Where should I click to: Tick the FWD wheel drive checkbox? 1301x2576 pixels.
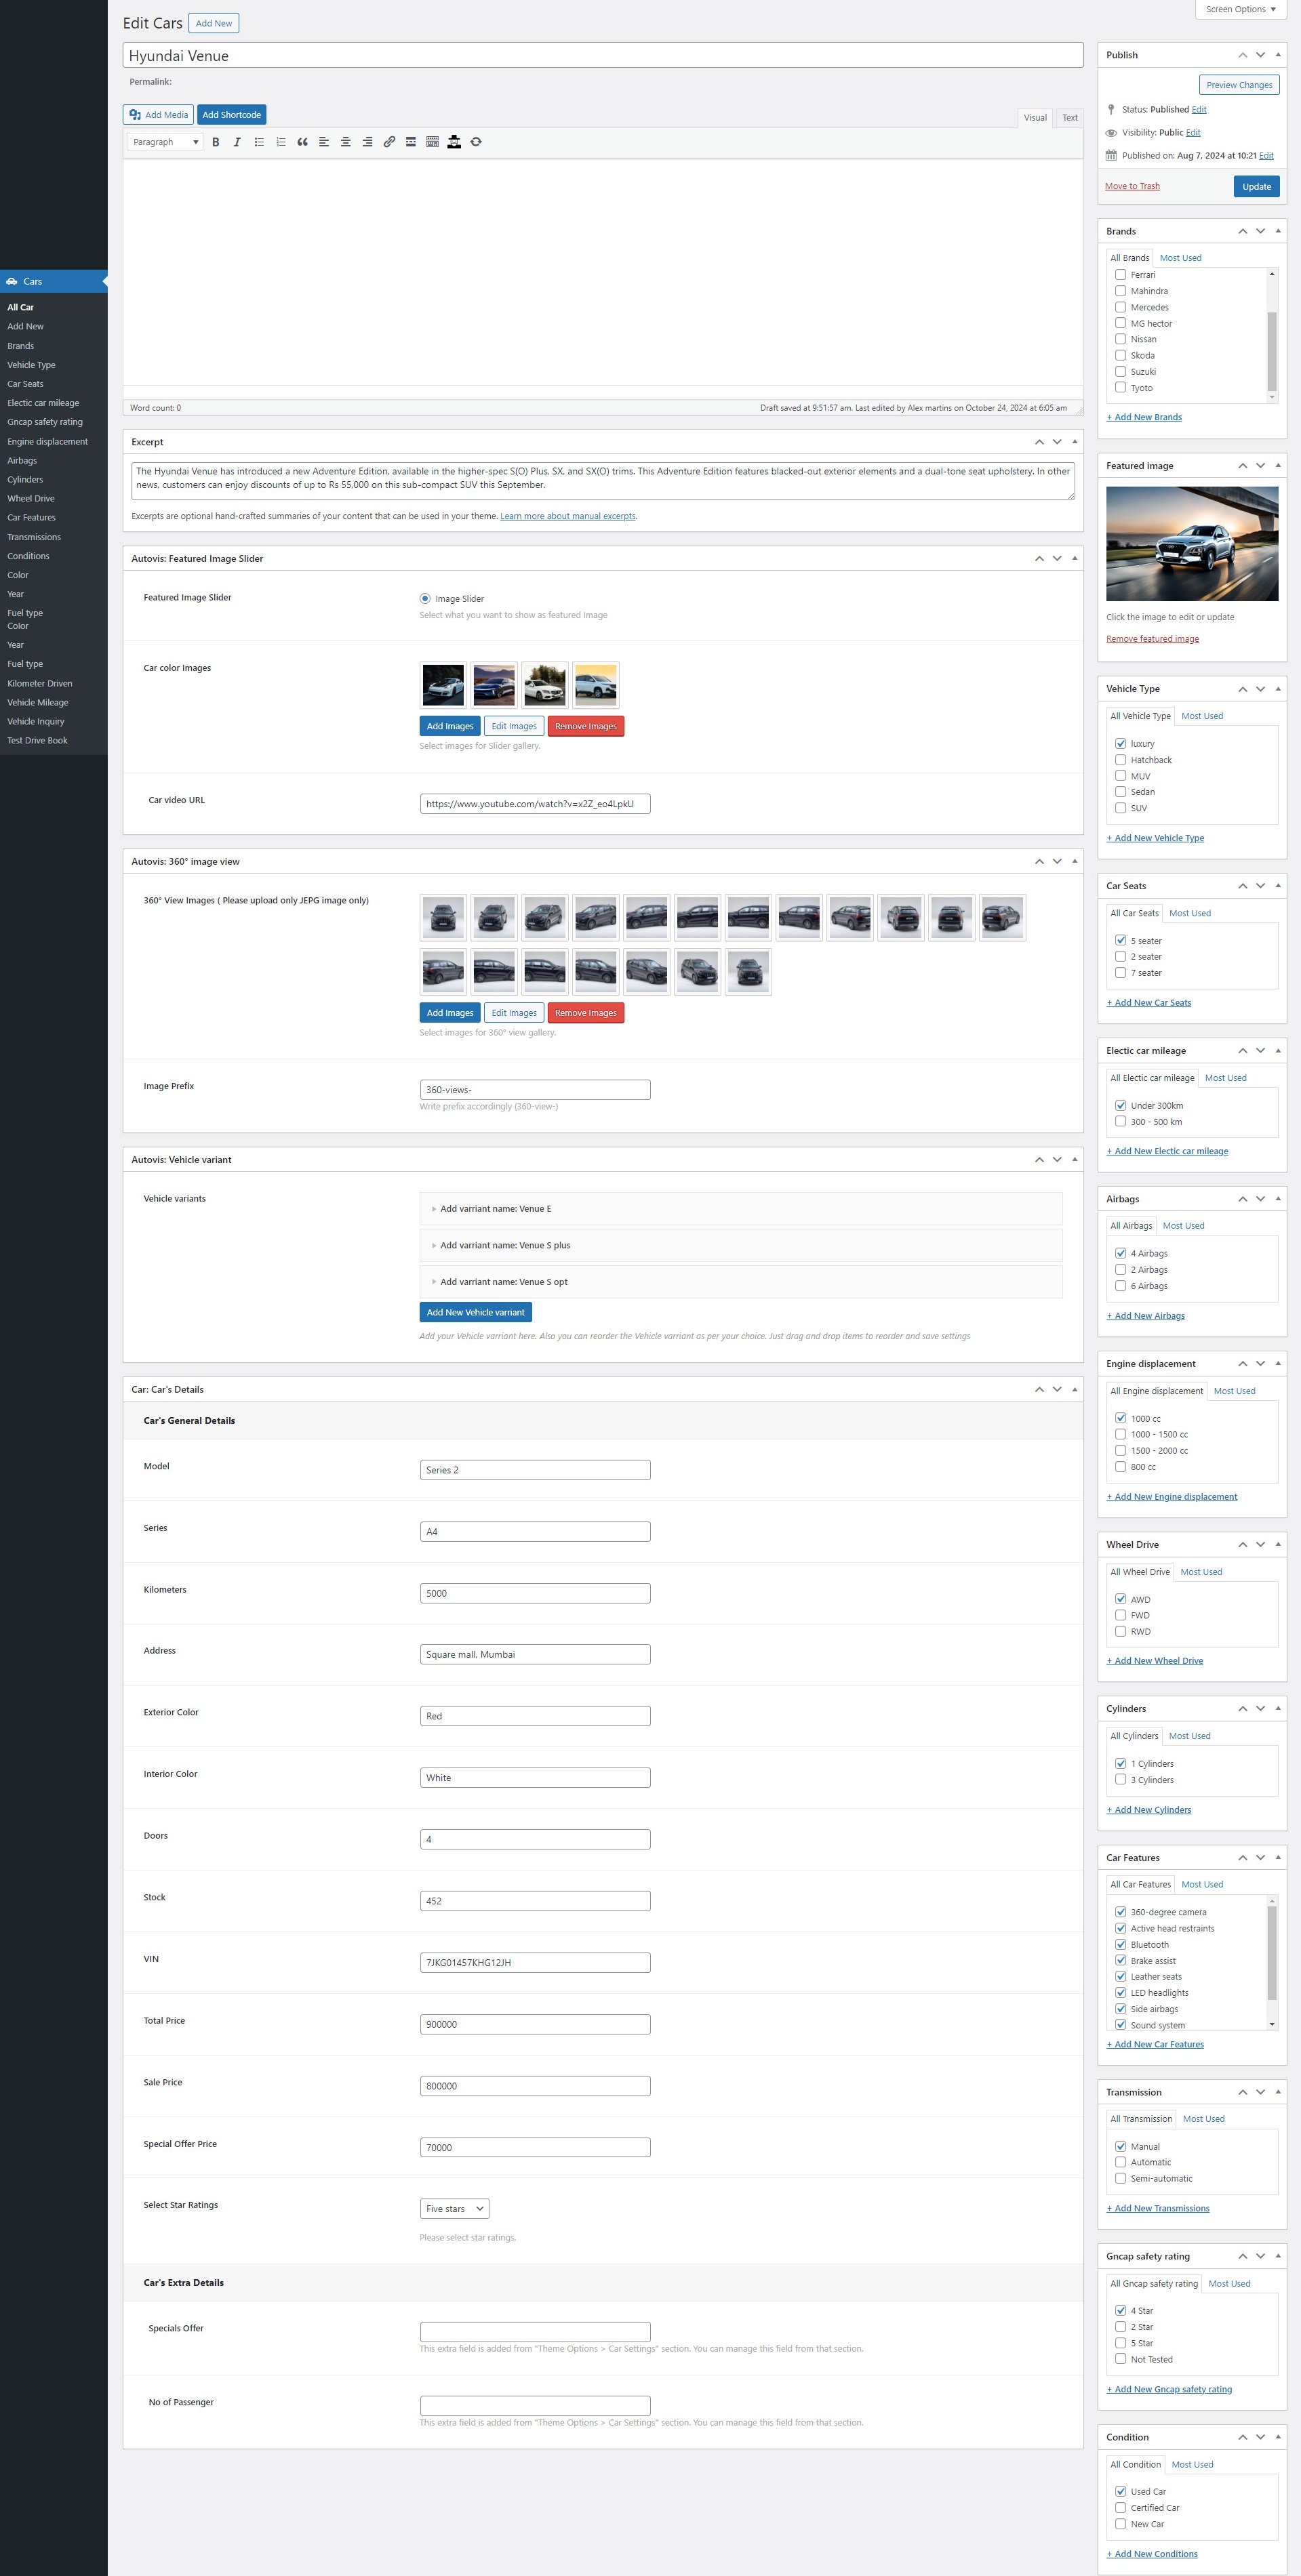(x=1121, y=1615)
